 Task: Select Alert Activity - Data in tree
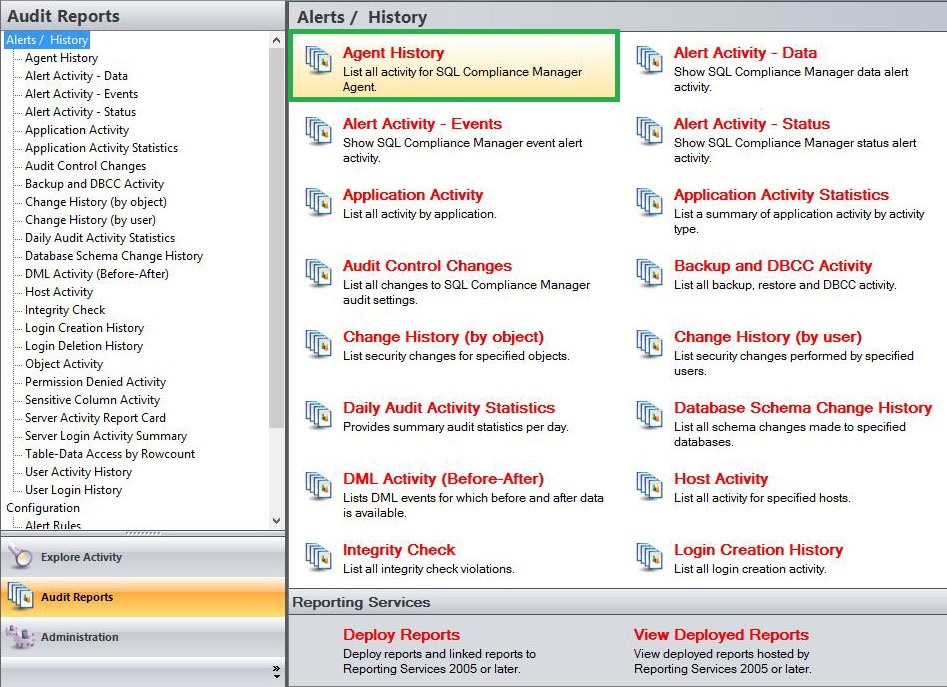76,76
